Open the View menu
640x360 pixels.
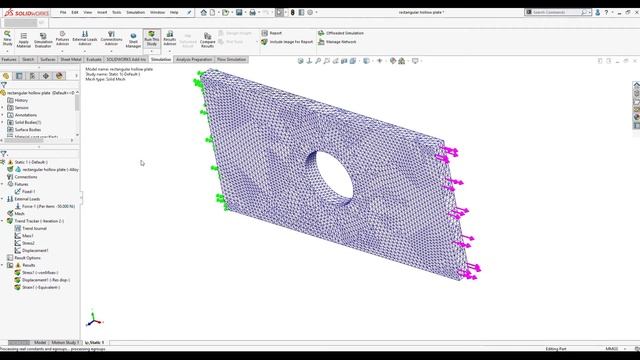click(87, 13)
